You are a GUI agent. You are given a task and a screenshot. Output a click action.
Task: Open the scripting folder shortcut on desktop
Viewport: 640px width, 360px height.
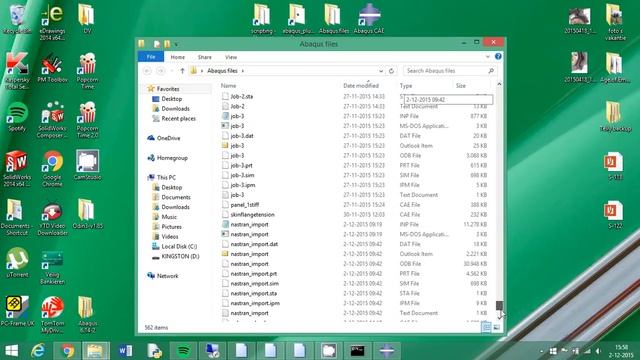point(262,18)
